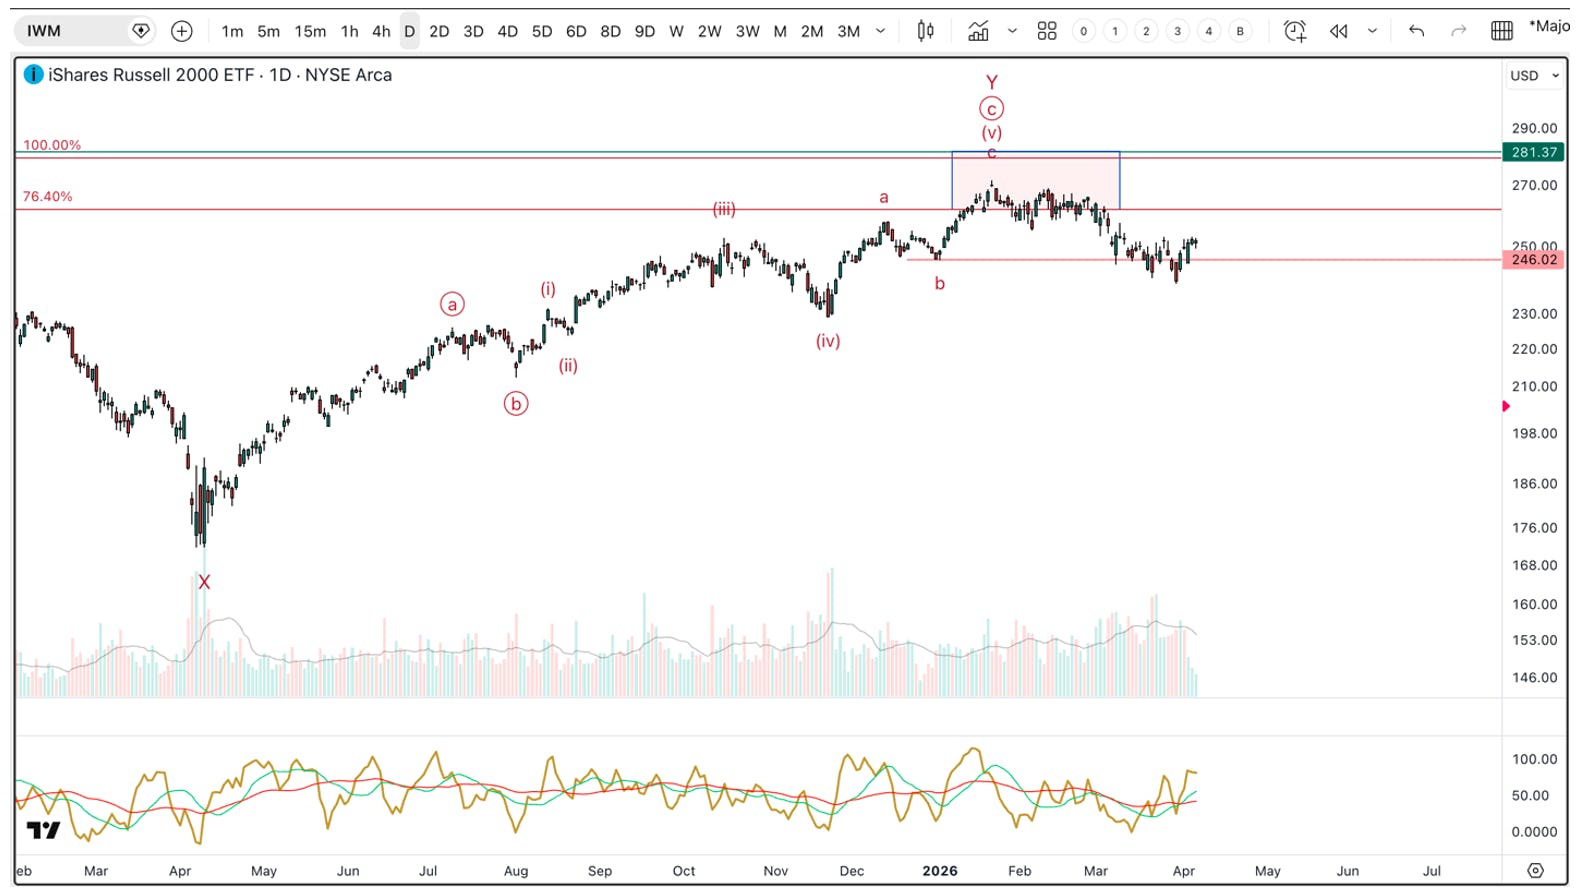Apply template button 4

tap(1209, 31)
